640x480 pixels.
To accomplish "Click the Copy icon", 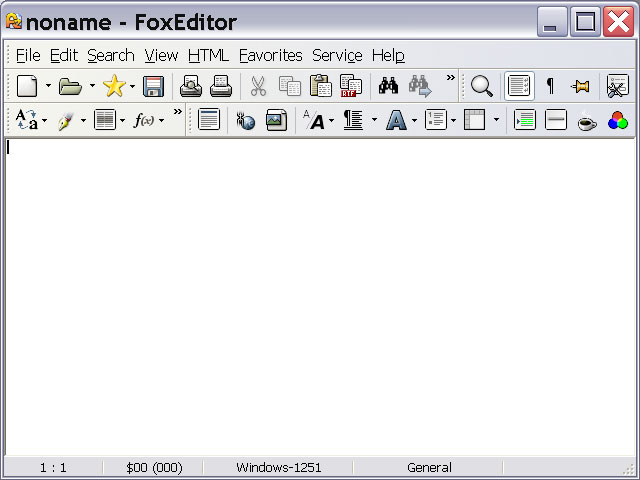I will (x=289, y=86).
